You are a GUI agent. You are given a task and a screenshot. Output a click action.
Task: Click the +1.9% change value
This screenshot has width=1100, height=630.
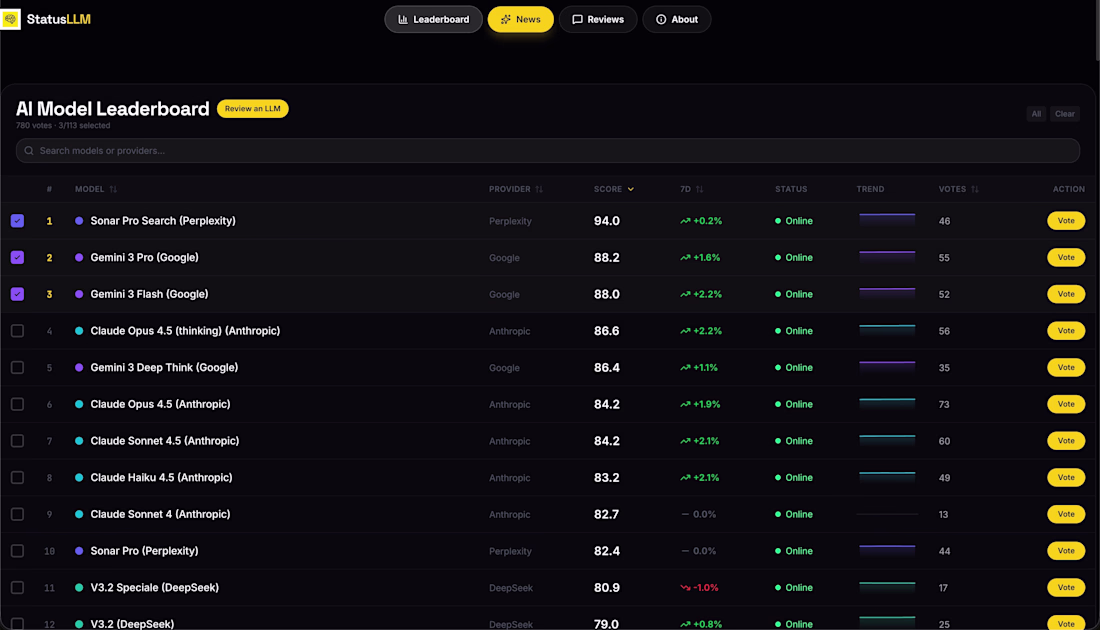pyautogui.click(x=706, y=405)
